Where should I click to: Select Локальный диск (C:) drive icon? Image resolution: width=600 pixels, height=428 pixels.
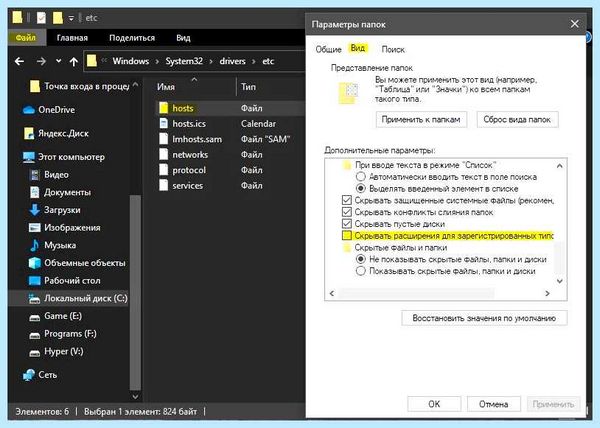pyautogui.click(x=35, y=298)
